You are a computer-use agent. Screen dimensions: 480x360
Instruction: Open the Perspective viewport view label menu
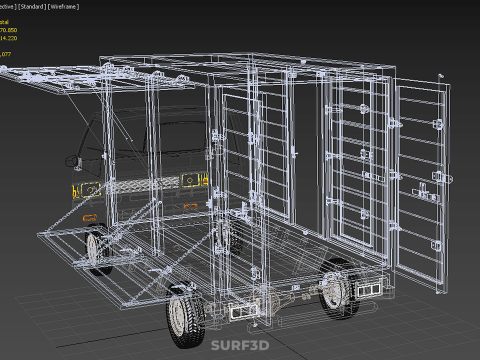click(7, 7)
